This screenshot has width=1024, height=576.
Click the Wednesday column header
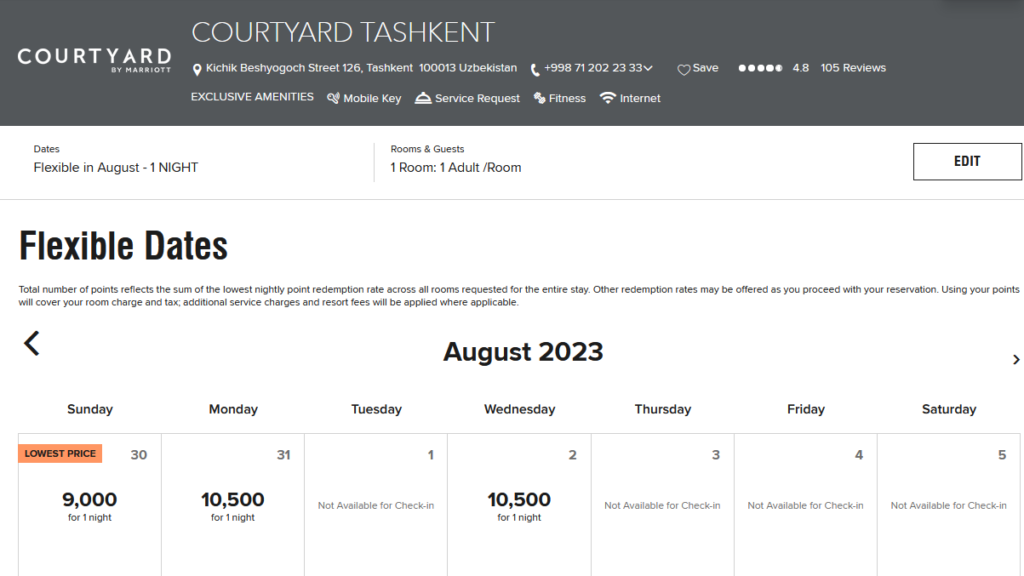(519, 409)
